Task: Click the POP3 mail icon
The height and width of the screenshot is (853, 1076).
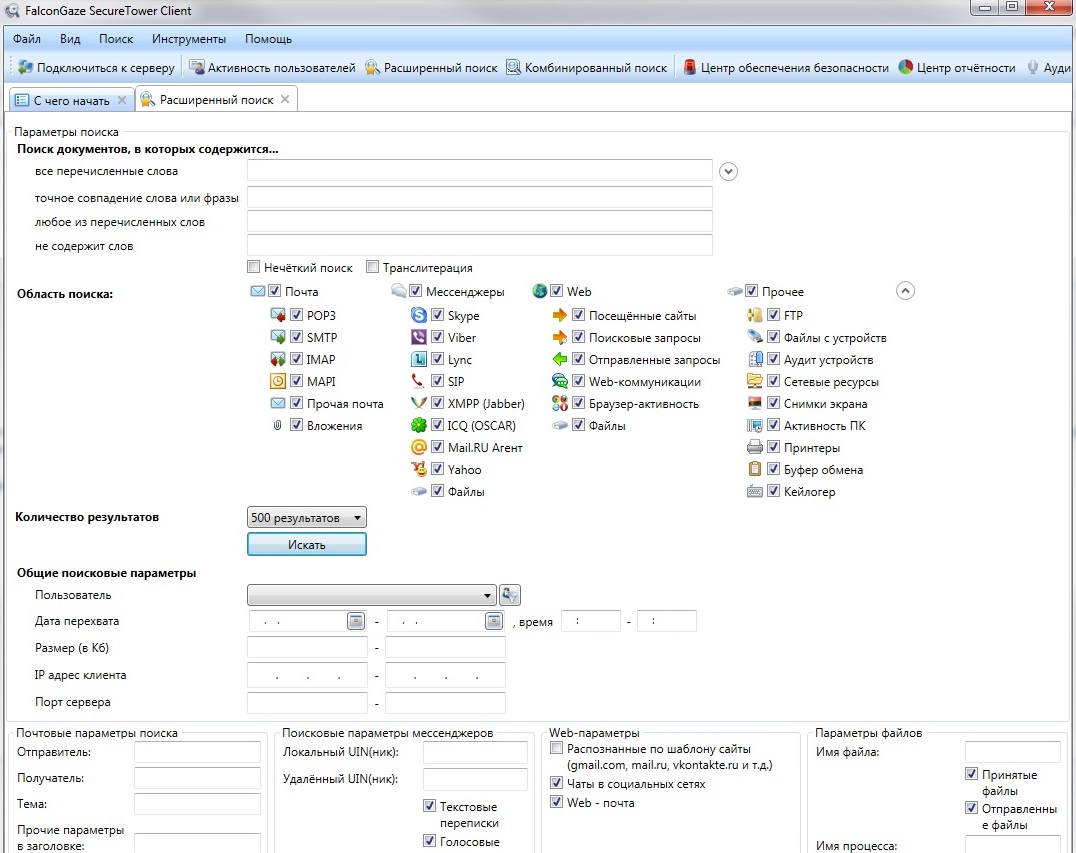Action: click(x=278, y=315)
